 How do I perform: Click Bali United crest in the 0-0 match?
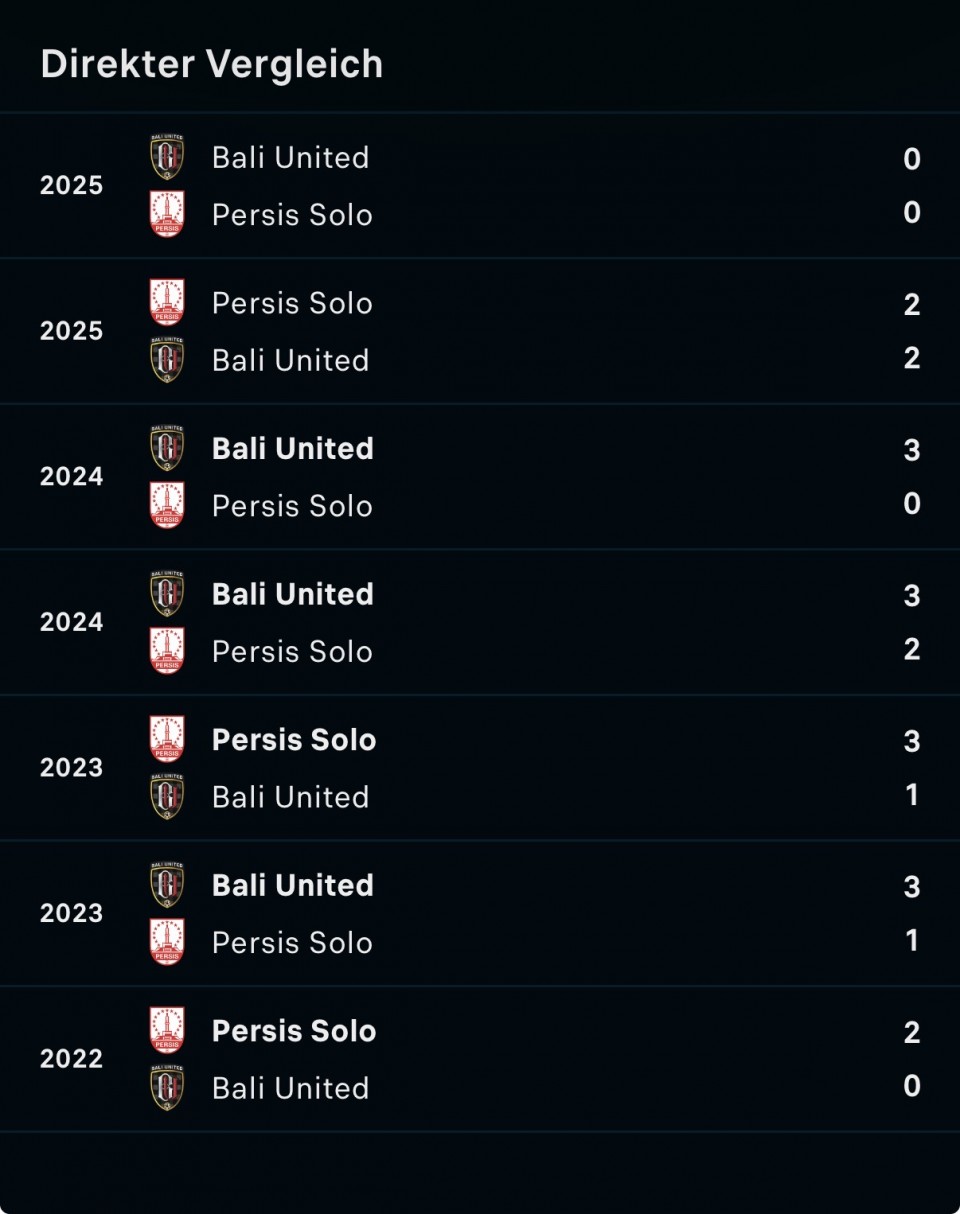click(167, 157)
